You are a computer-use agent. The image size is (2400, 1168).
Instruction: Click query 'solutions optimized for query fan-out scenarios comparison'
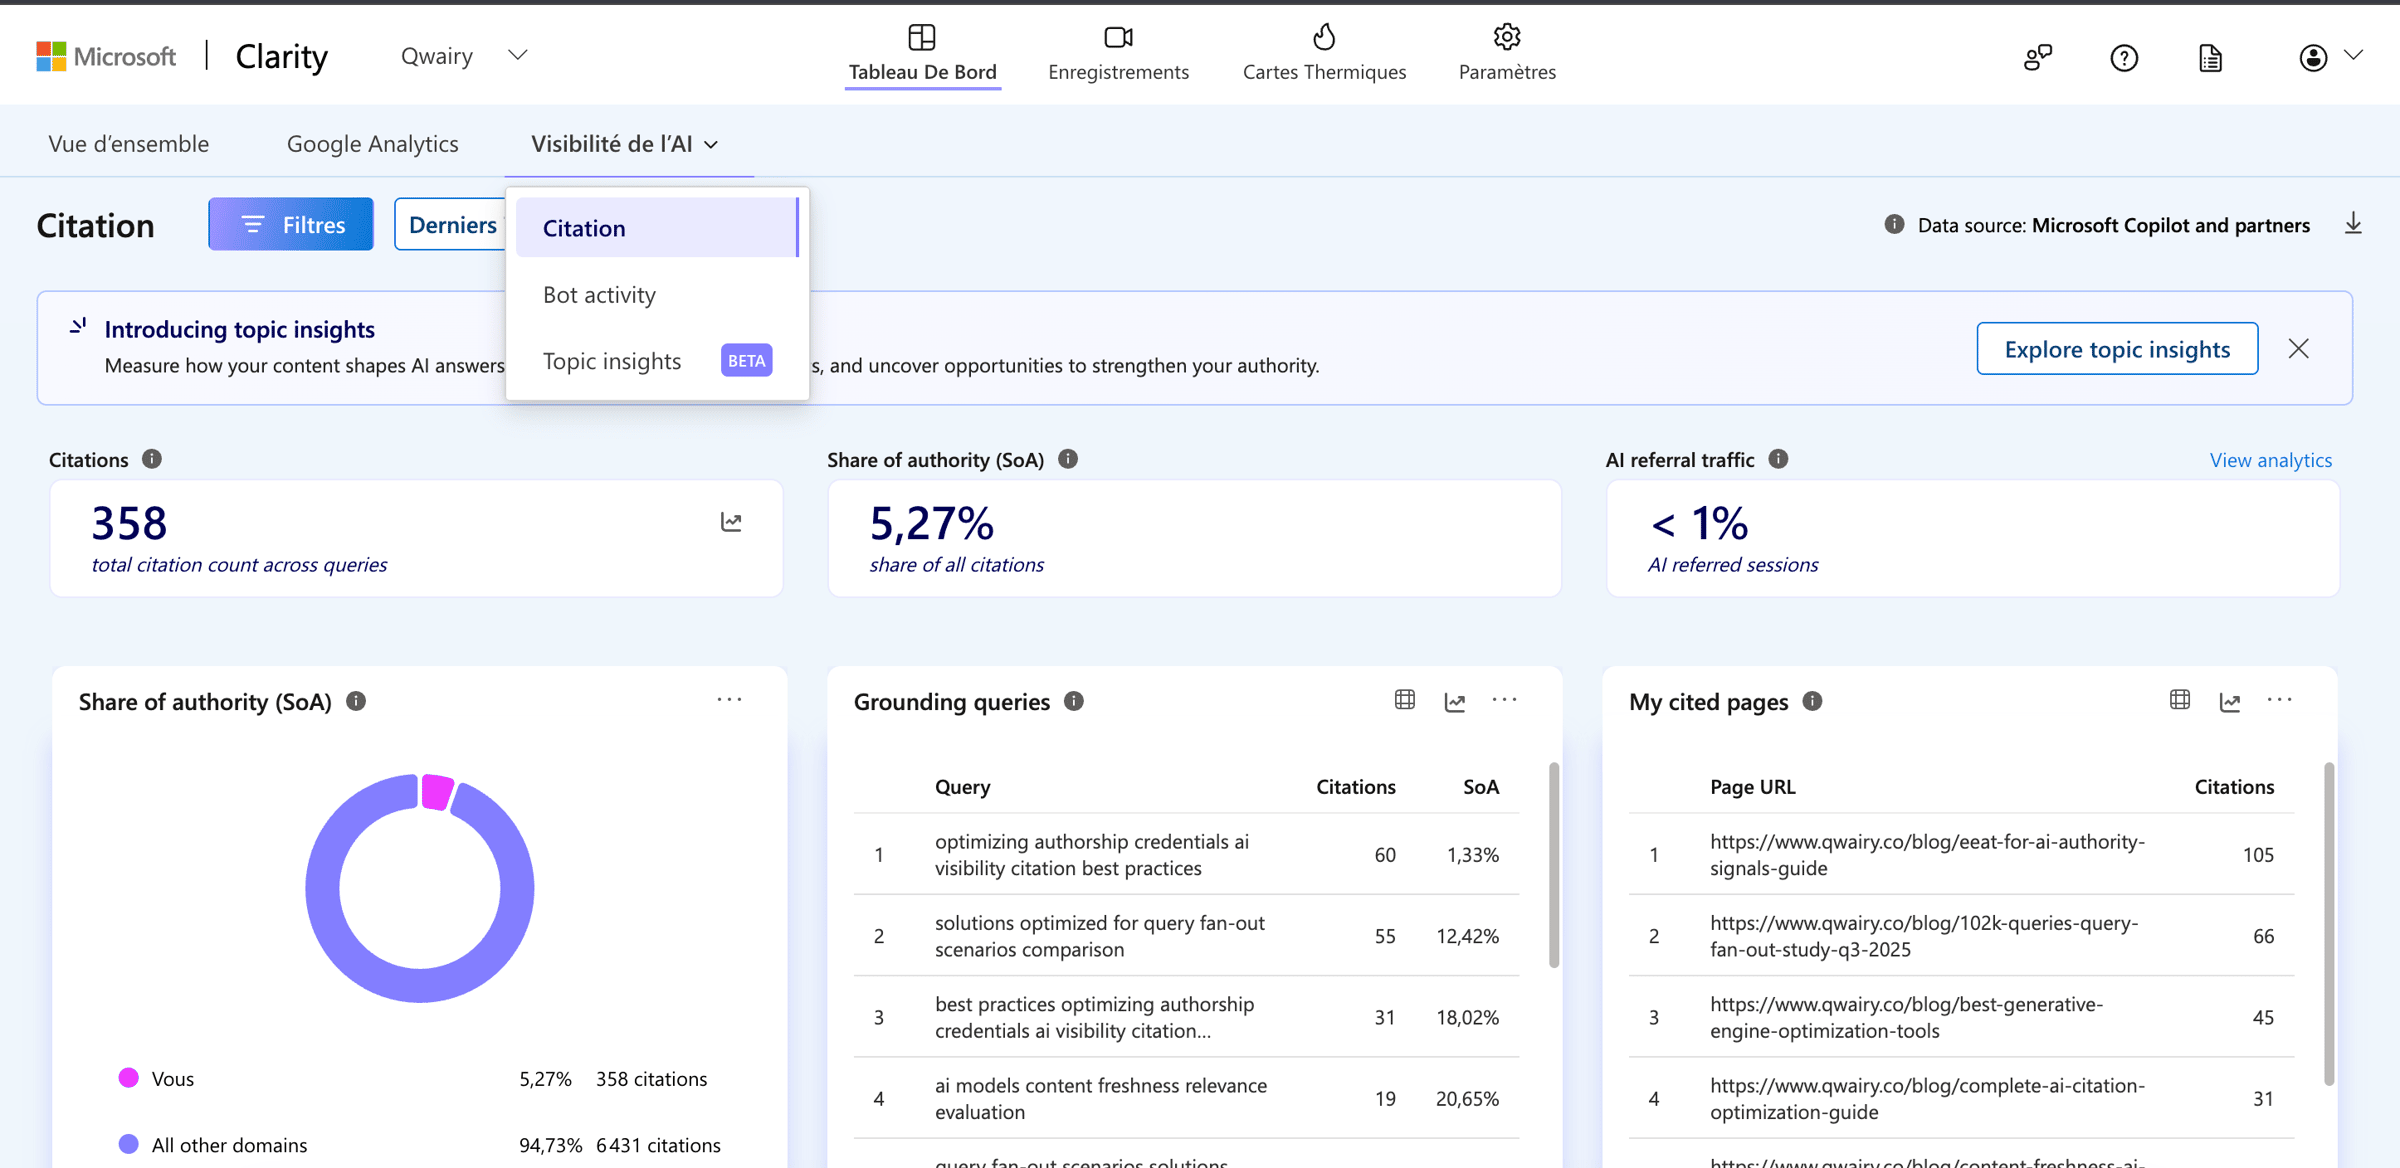(1100, 936)
